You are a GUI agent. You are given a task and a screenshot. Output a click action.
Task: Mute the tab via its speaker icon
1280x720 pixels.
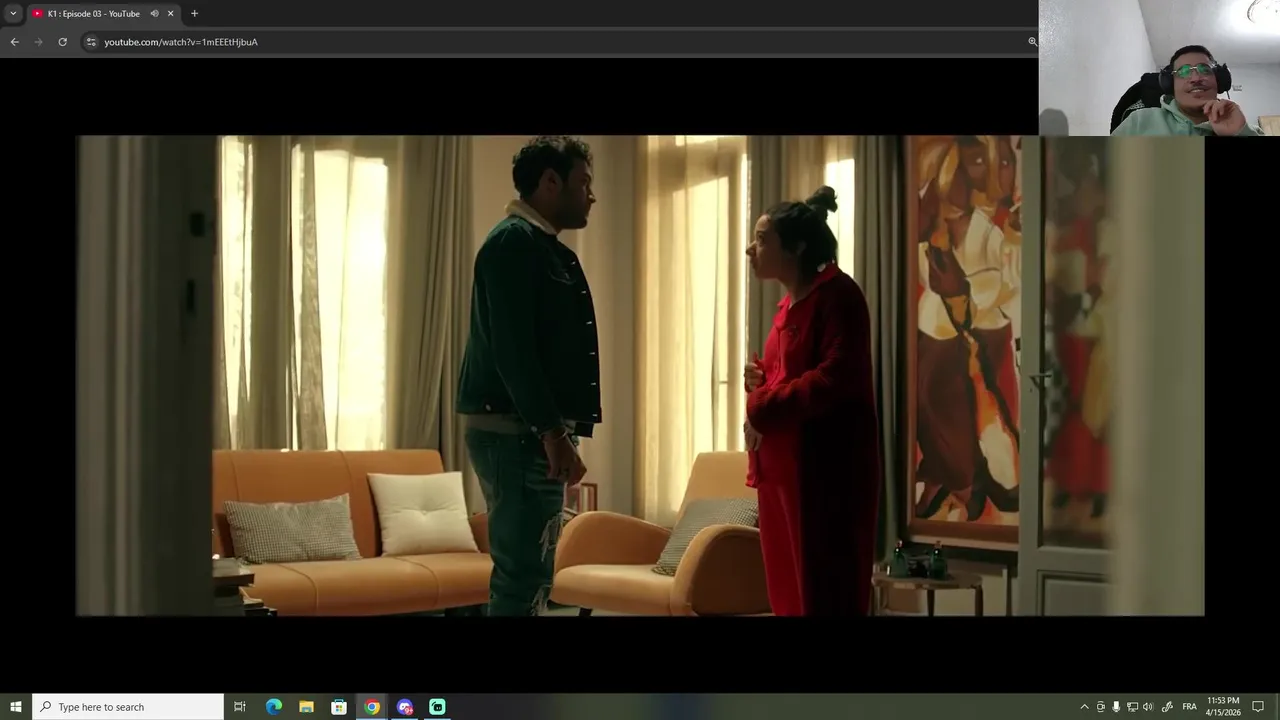[154, 13]
